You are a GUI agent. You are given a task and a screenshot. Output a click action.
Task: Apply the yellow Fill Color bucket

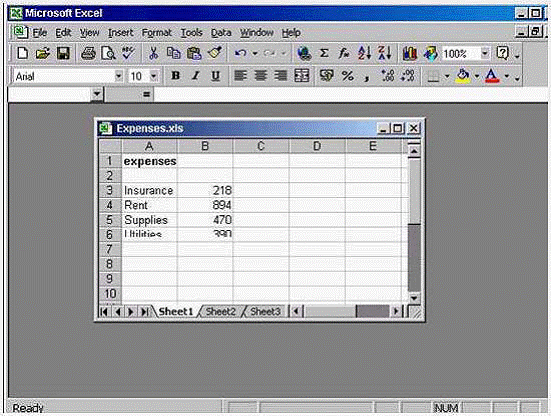pos(463,76)
